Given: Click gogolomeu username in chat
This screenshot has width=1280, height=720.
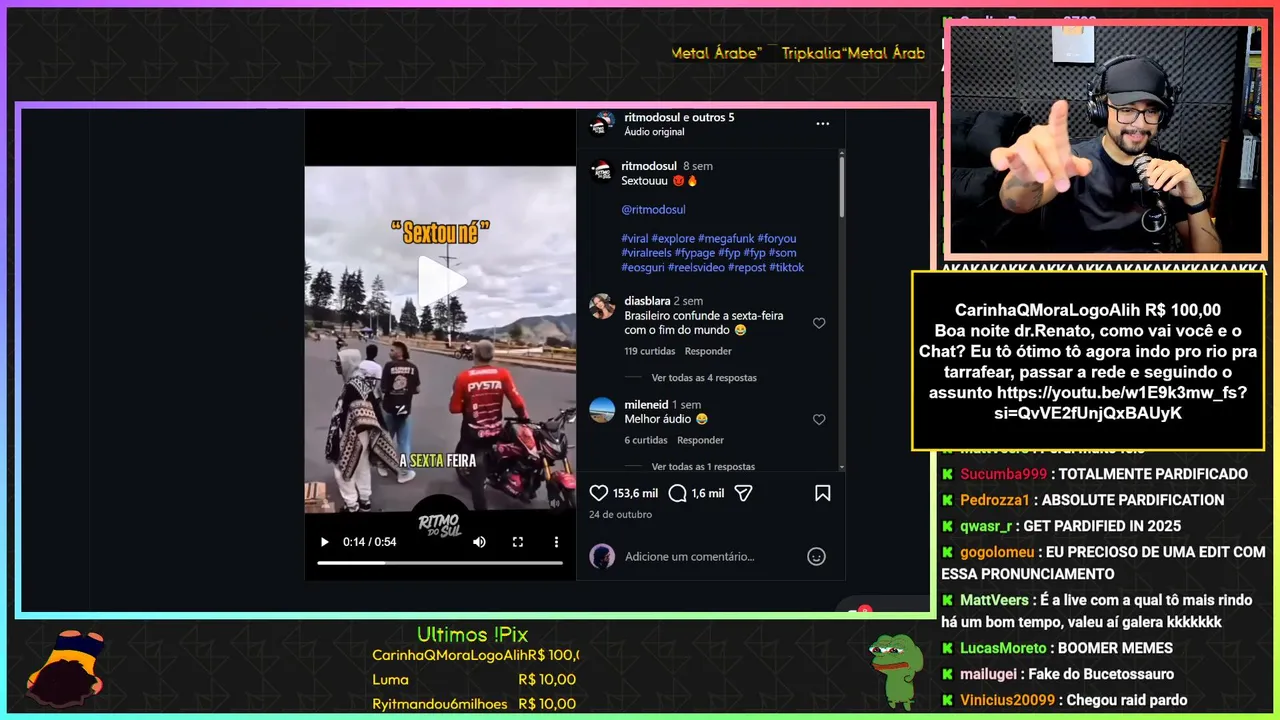Looking at the screenshot, I should tap(997, 552).
